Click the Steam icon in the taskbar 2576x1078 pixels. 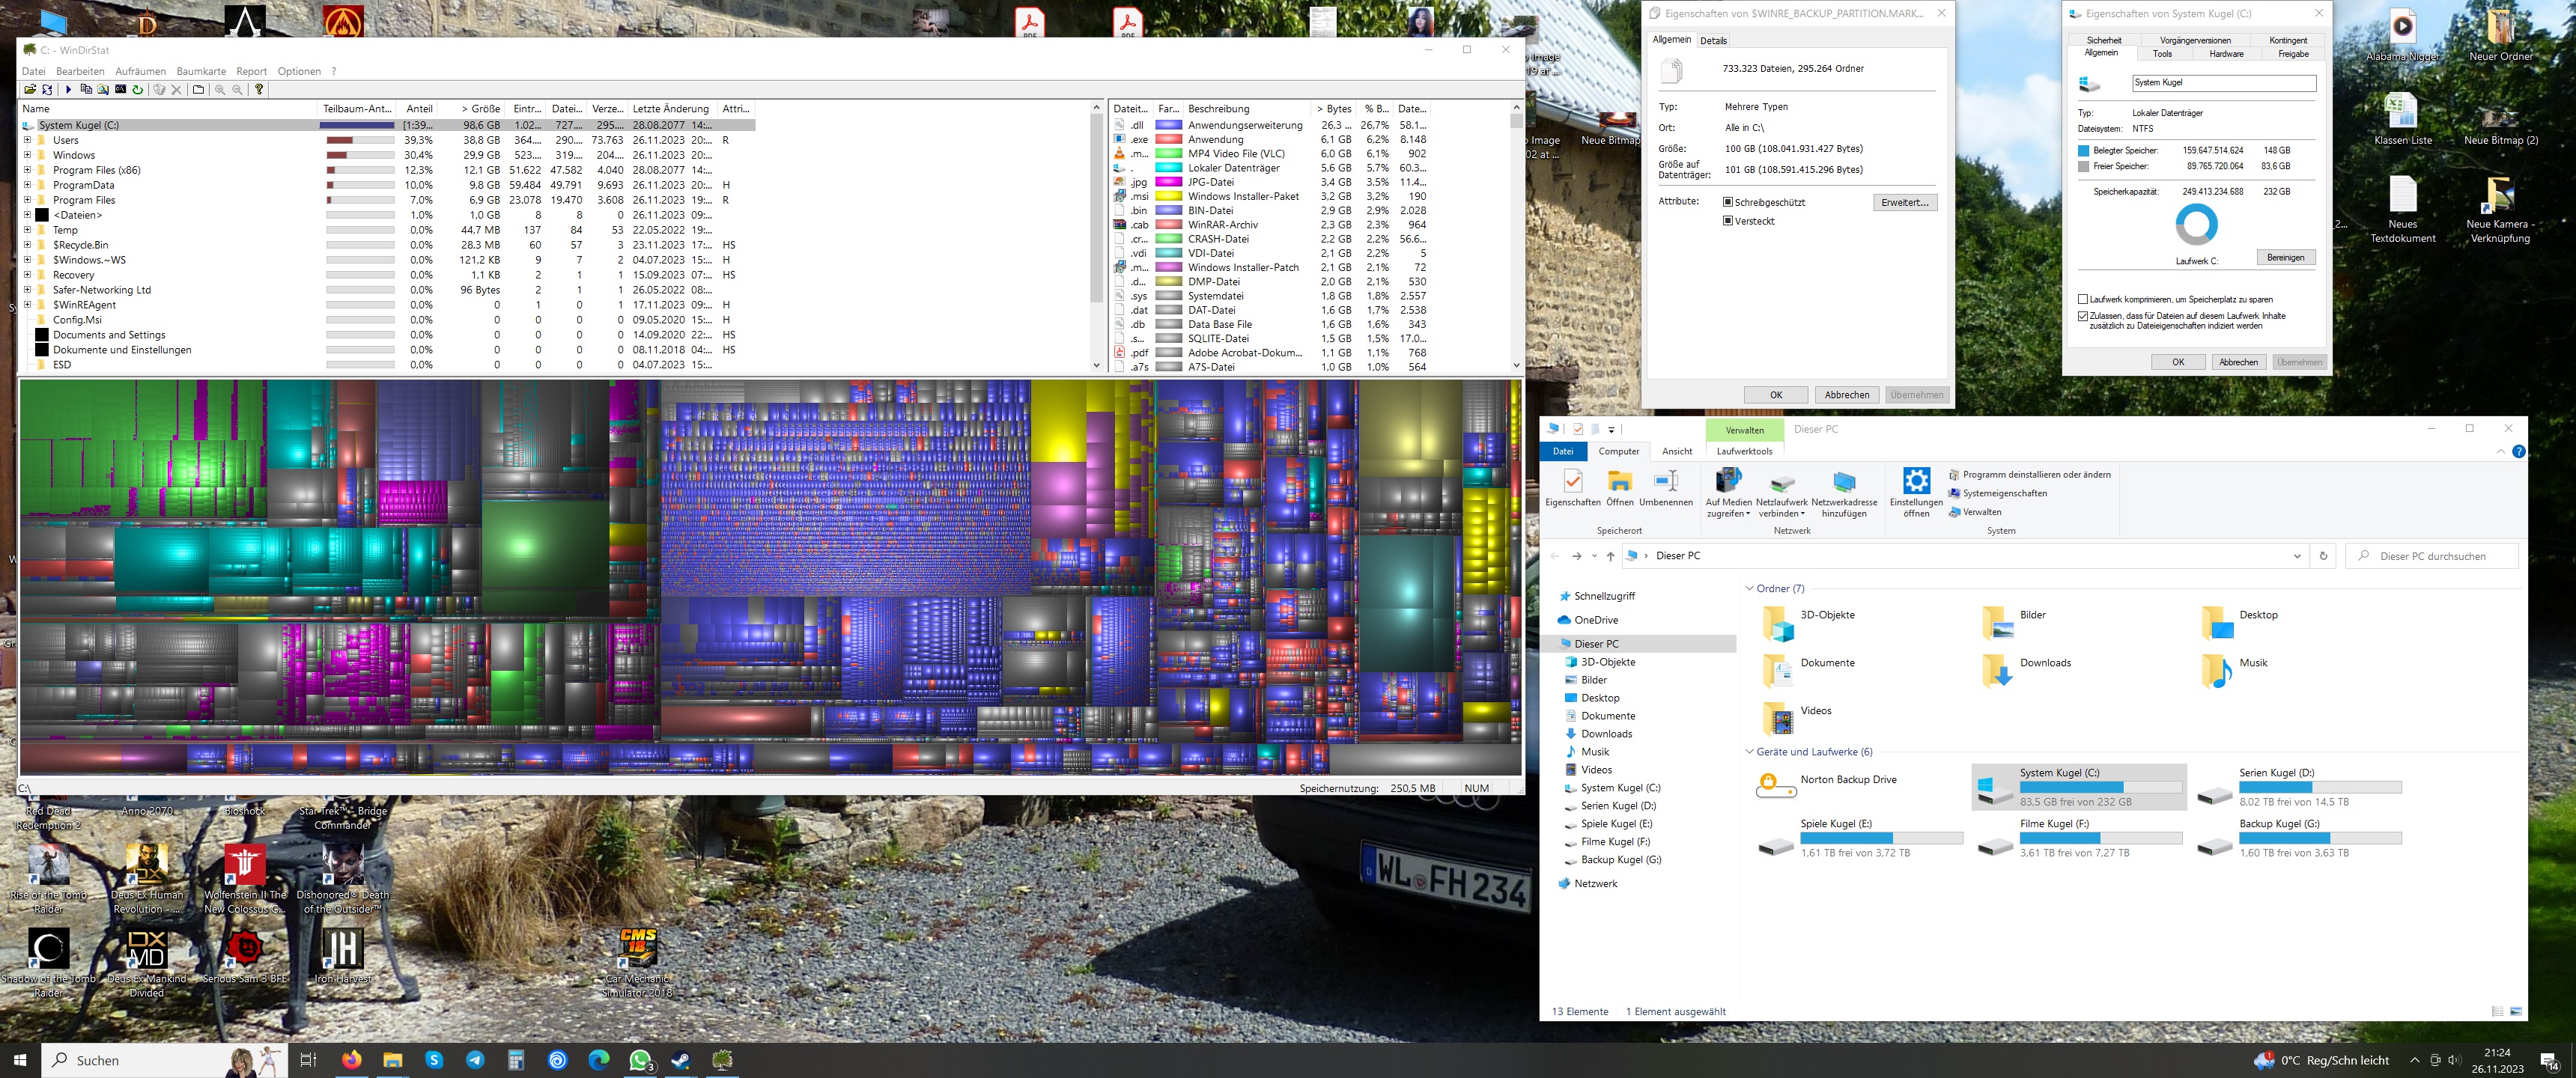(681, 1060)
